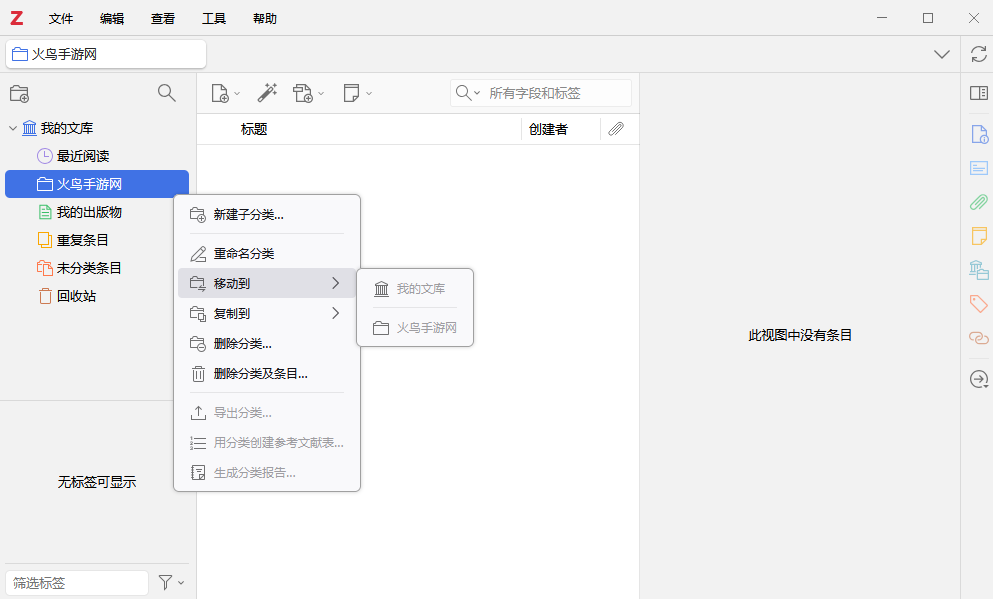Image resolution: width=993 pixels, height=599 pixels.
Task: Click the Zotero Z logo icon
Action: [17, 18]
